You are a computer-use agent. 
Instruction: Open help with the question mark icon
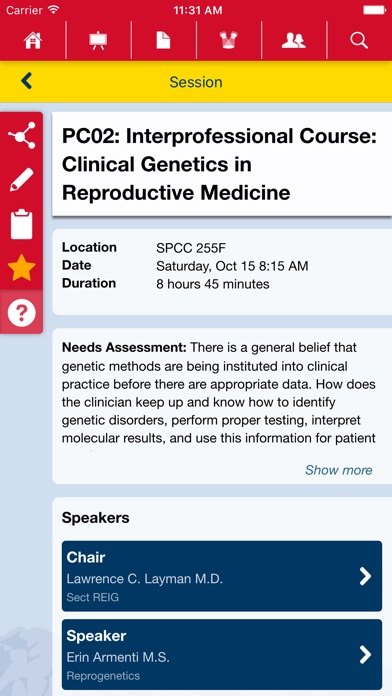[x=22, y=312]
